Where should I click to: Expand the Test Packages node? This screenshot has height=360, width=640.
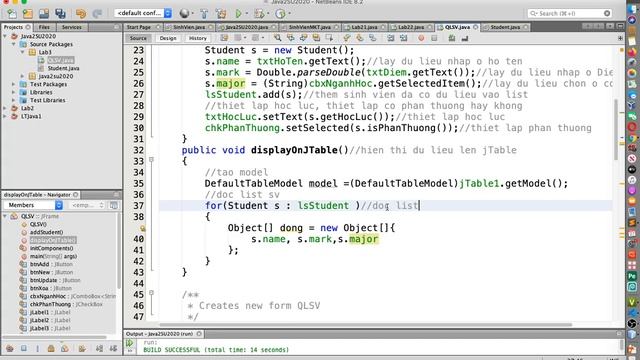click(x=13, y=84)
